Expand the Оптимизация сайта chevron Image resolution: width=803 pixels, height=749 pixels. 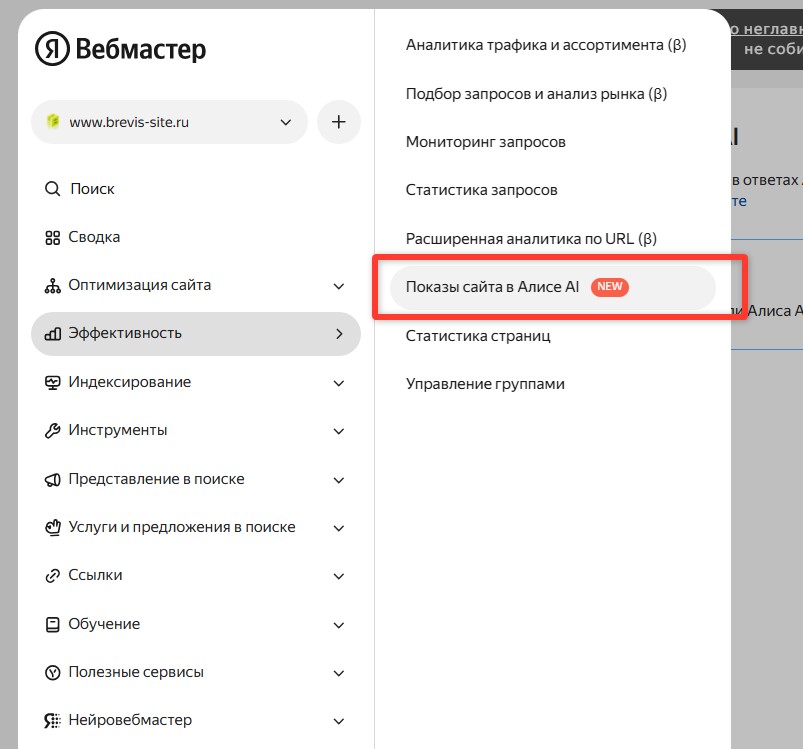tap(339, 286)
